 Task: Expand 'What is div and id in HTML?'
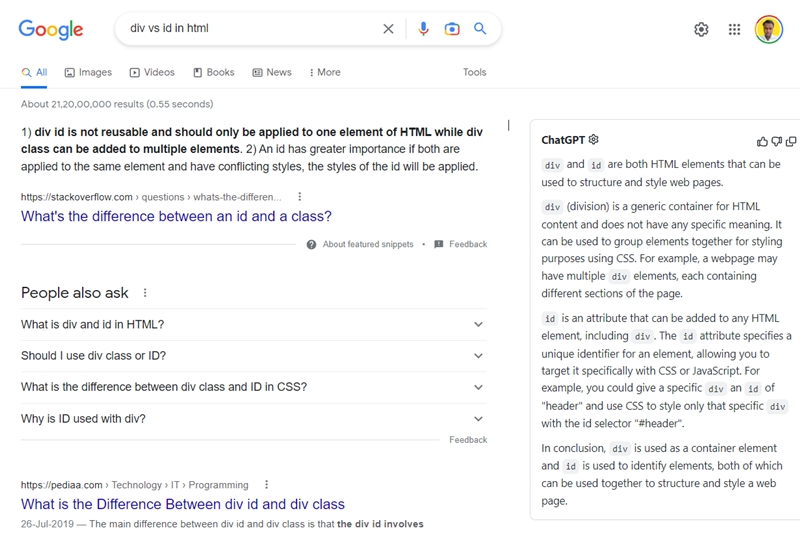point(254,324)
